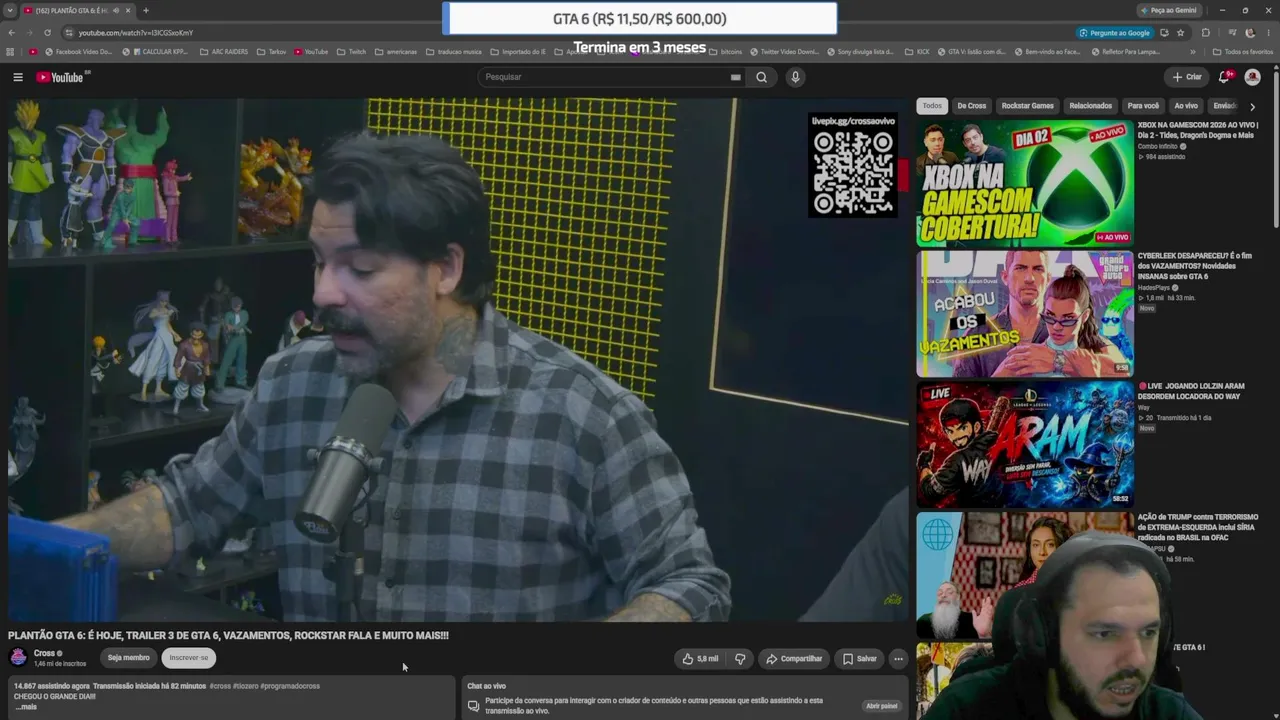Open the tab search dropdown arrow
1280x720 pixels.
pyautogui.click(x=10, y=11)
